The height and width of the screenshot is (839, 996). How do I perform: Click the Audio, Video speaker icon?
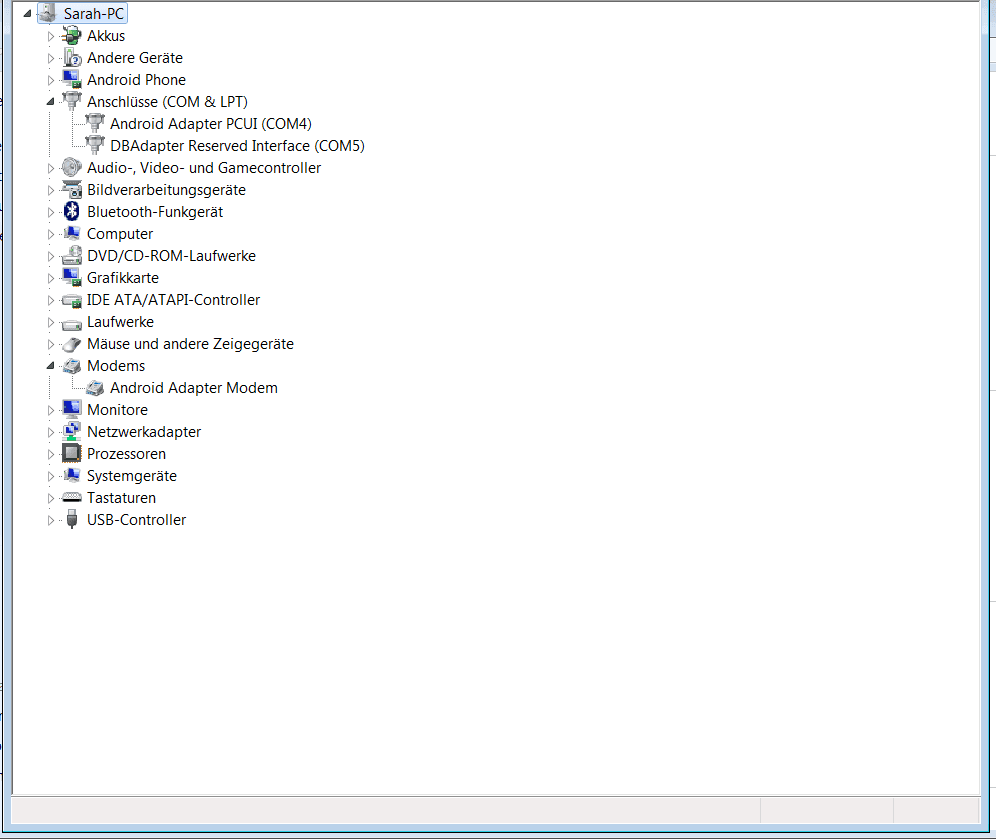72,168
